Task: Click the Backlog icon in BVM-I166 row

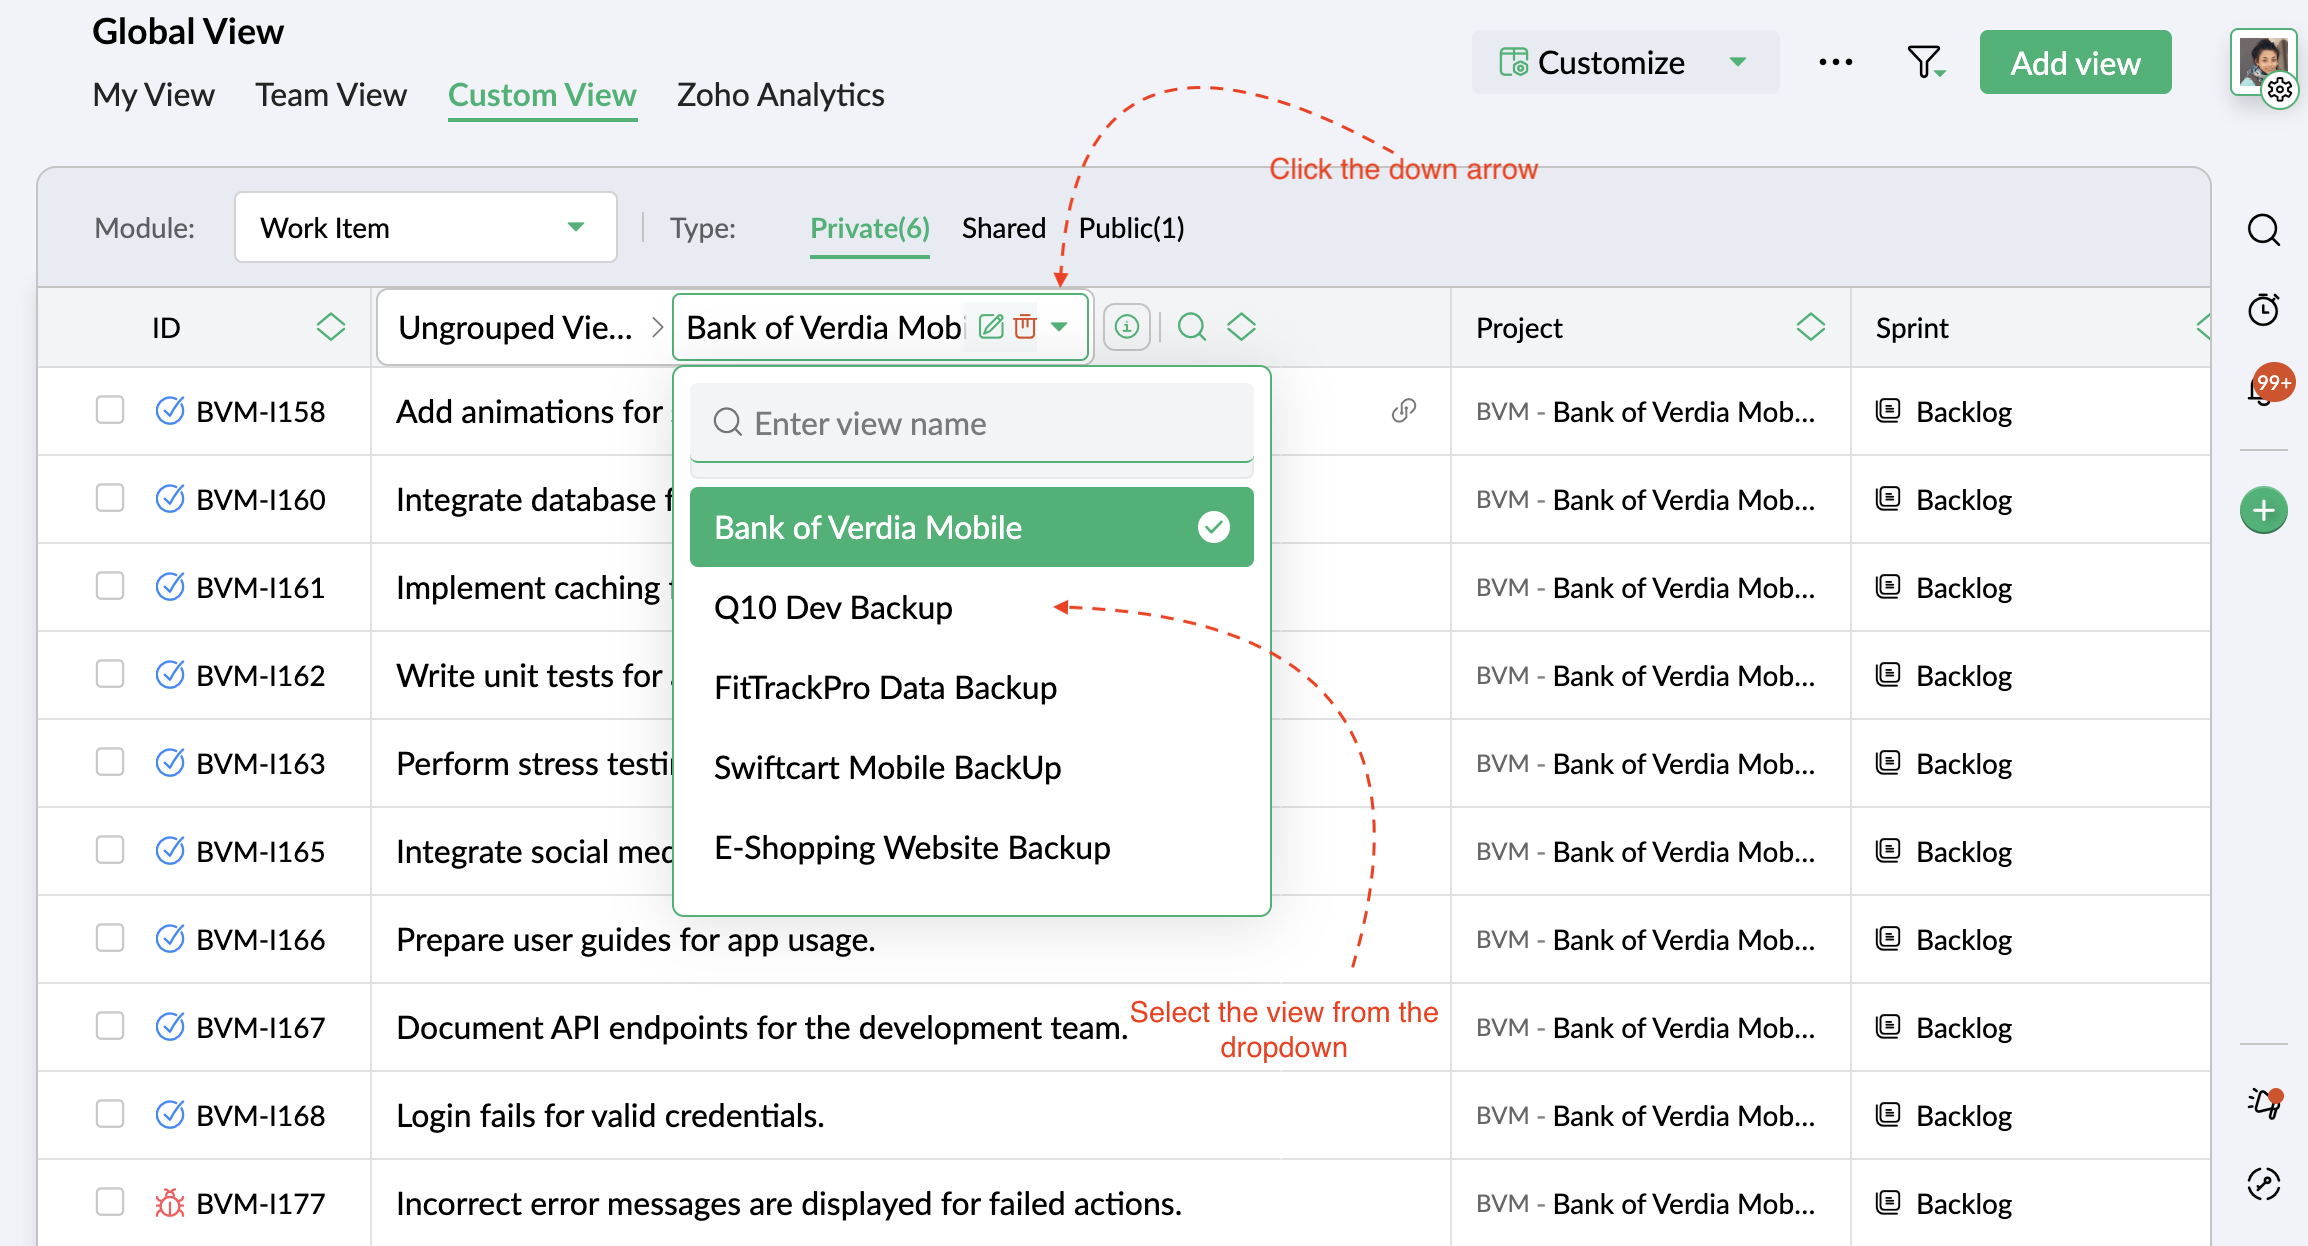Action: point(1888,939)
